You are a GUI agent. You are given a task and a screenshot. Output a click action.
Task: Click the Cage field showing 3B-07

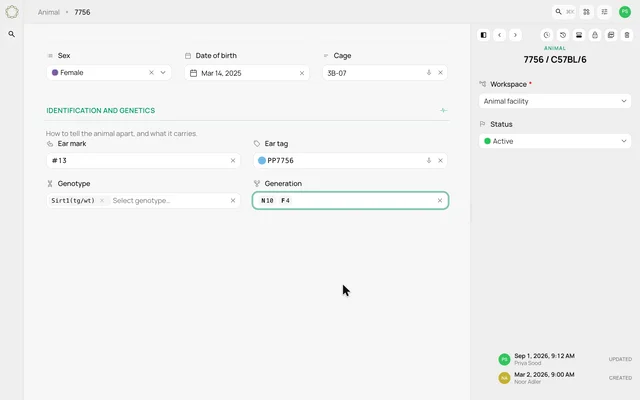(x=385, y=73)
